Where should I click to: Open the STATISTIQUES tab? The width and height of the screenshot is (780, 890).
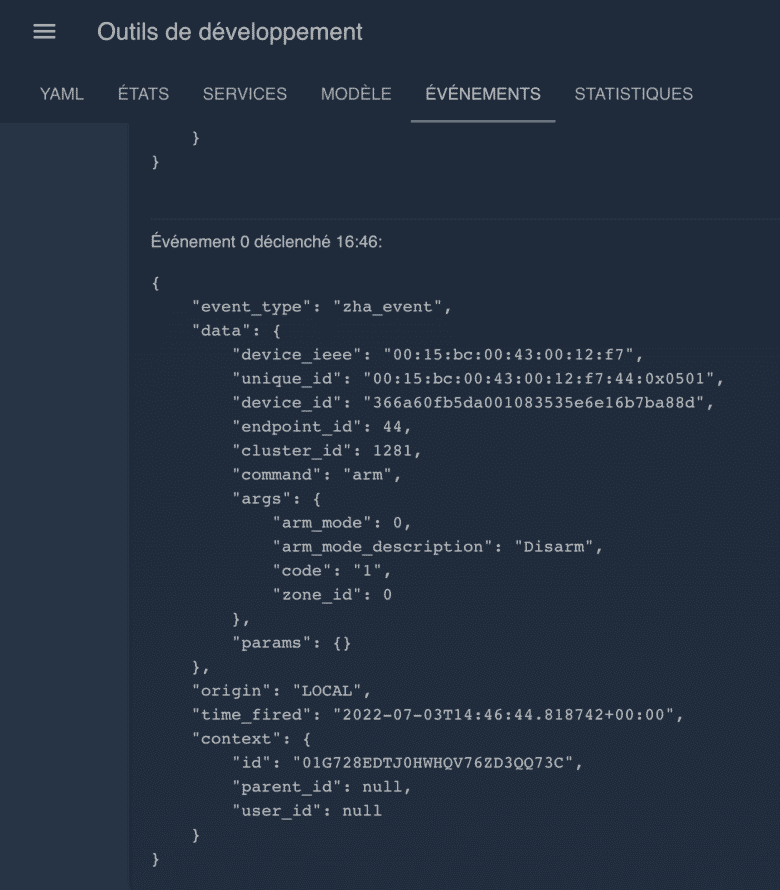click(x=633, y=94)
